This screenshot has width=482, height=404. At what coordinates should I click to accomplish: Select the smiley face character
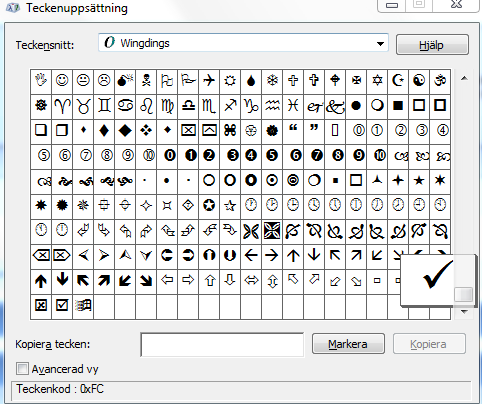(62, 81)
